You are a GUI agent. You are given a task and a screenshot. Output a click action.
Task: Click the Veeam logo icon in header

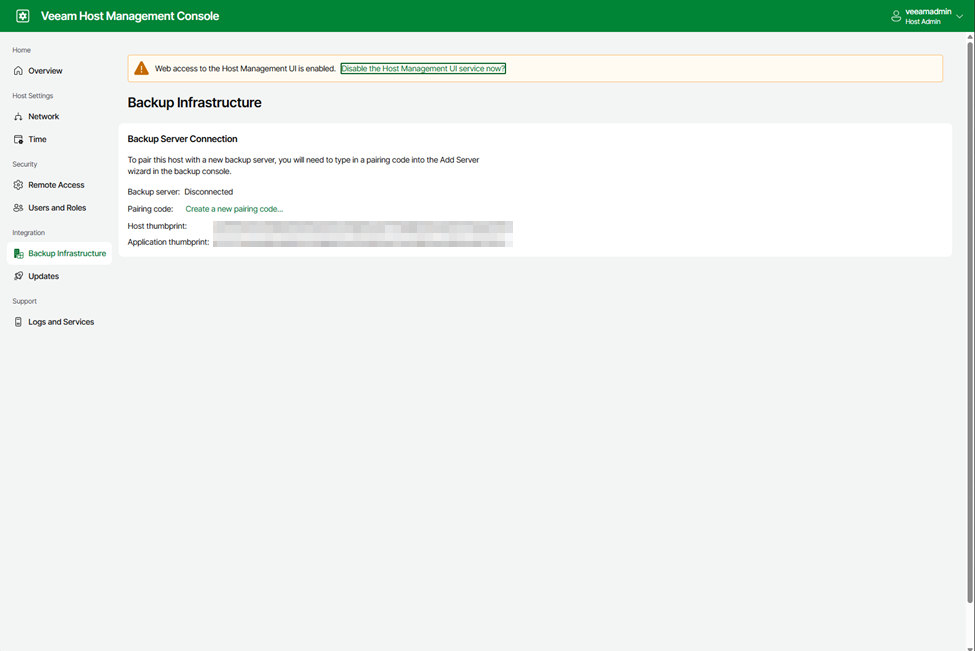(x=23, y=16)
